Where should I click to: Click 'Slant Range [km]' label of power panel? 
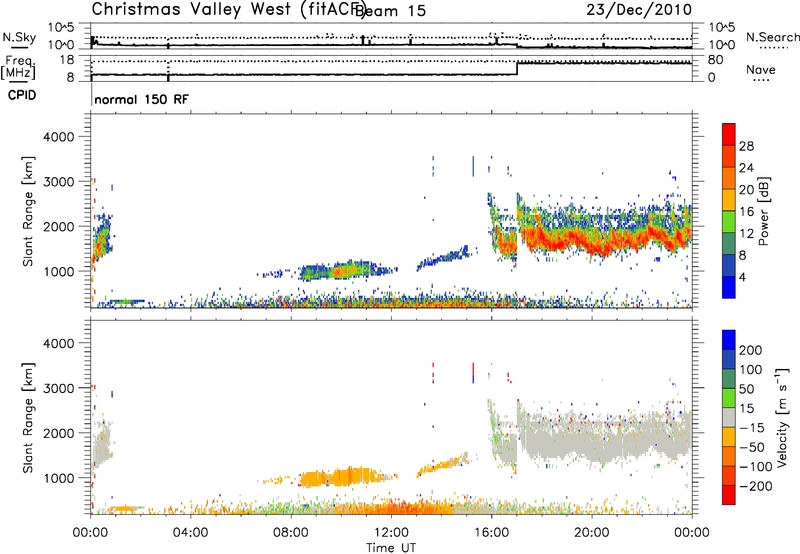click(28, 212)
